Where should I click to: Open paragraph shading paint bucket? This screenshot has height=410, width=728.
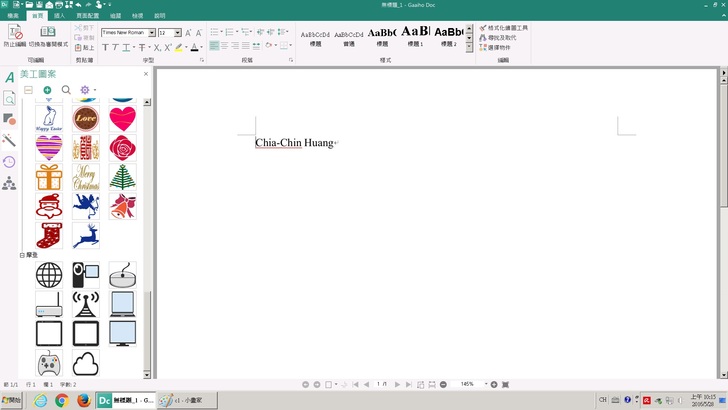click(269, 46)
